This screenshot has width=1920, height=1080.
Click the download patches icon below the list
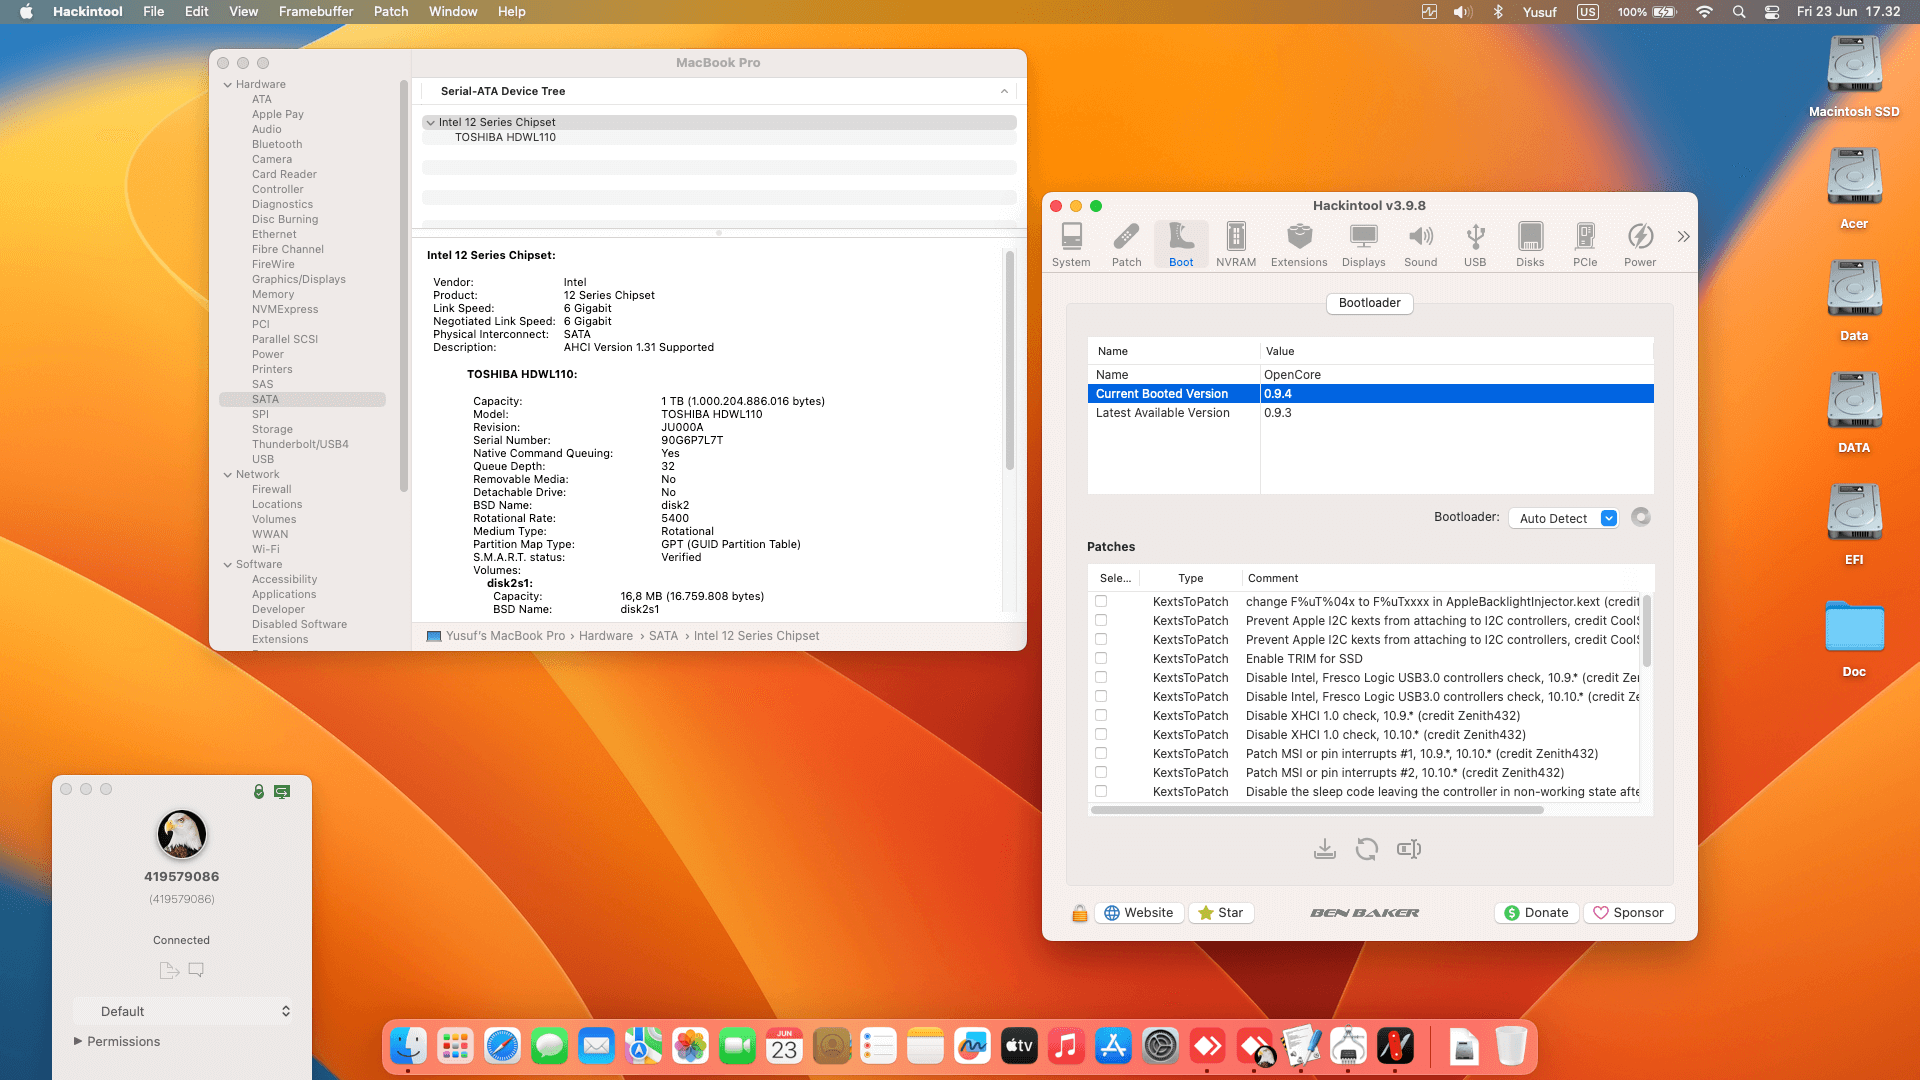[1325, 849]
